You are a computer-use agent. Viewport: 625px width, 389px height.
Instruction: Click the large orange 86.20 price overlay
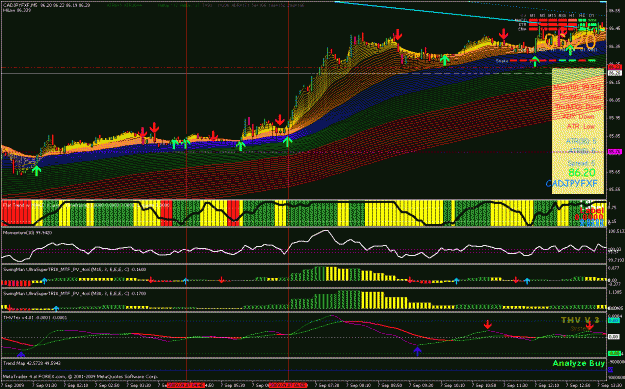point(570,41)
